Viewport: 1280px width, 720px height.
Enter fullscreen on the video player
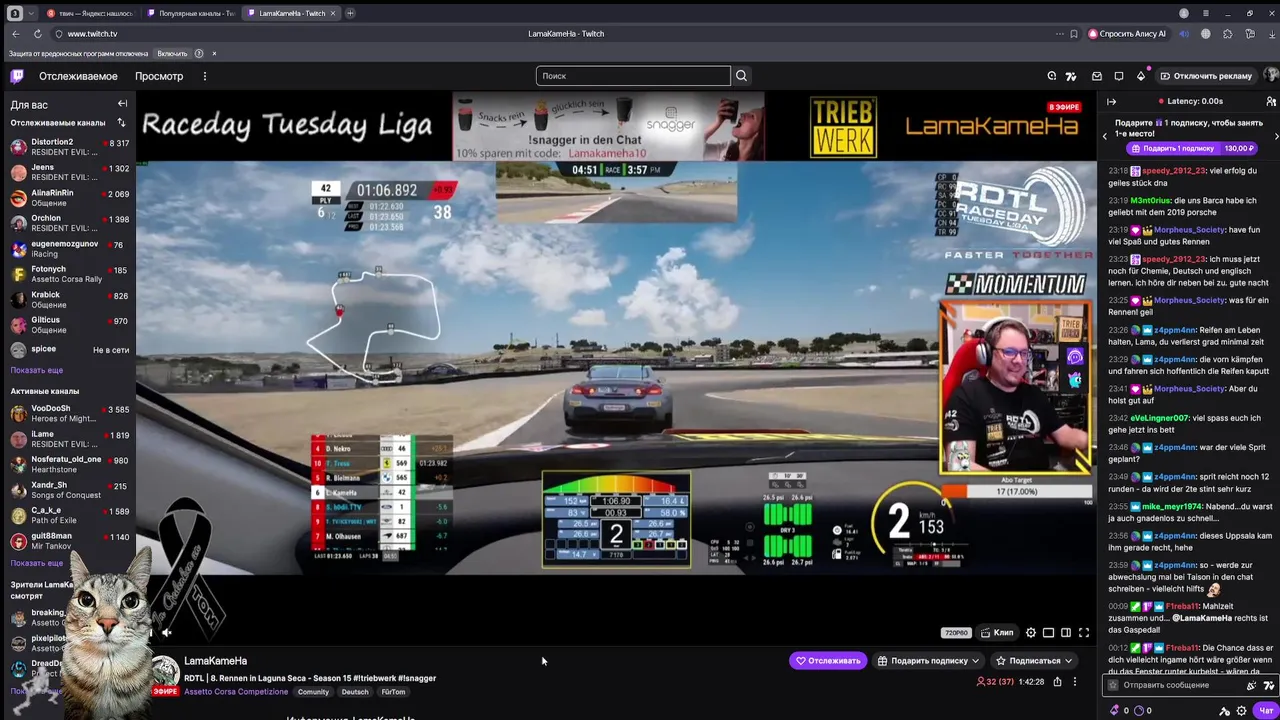[1084, 632]
